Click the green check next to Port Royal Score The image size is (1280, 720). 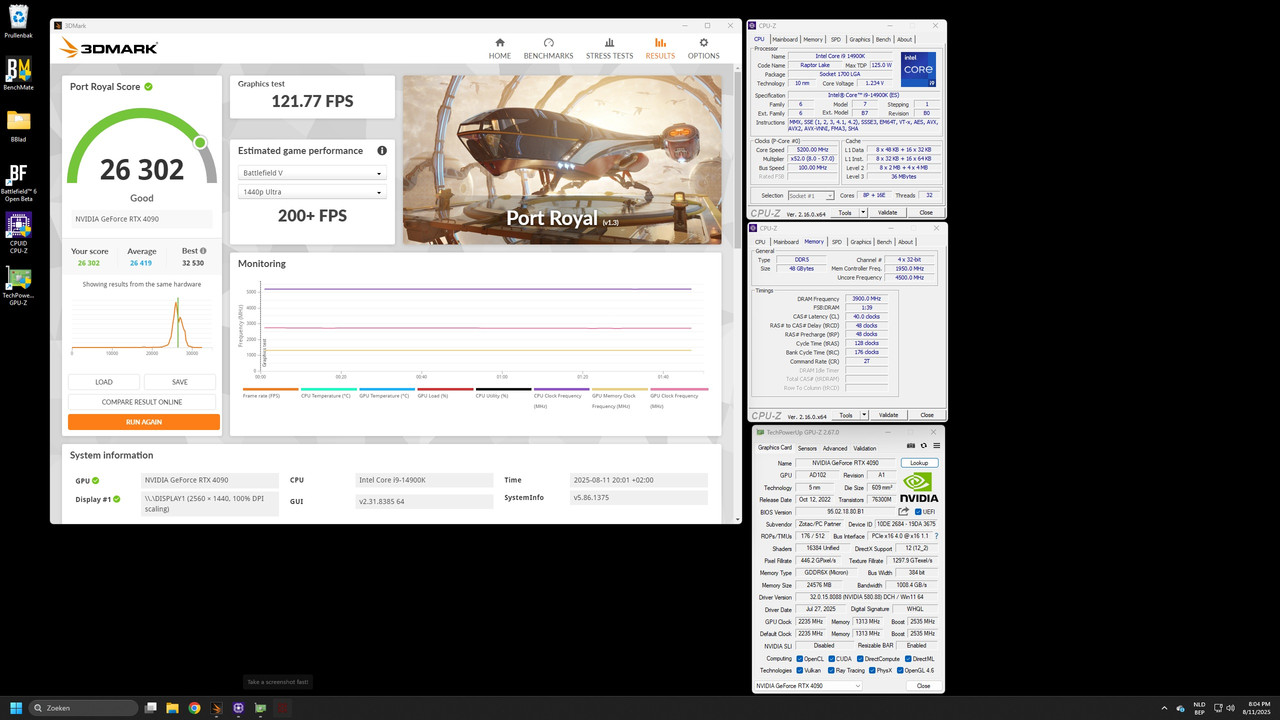point(149,87)
